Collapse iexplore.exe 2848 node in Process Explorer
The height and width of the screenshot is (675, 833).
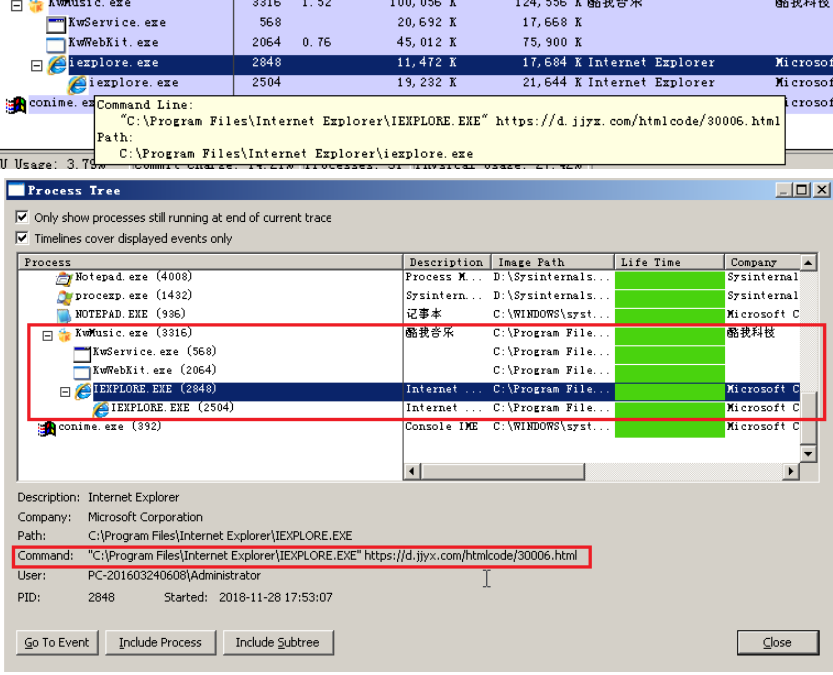pyautogui.click(x=36, y=66)
